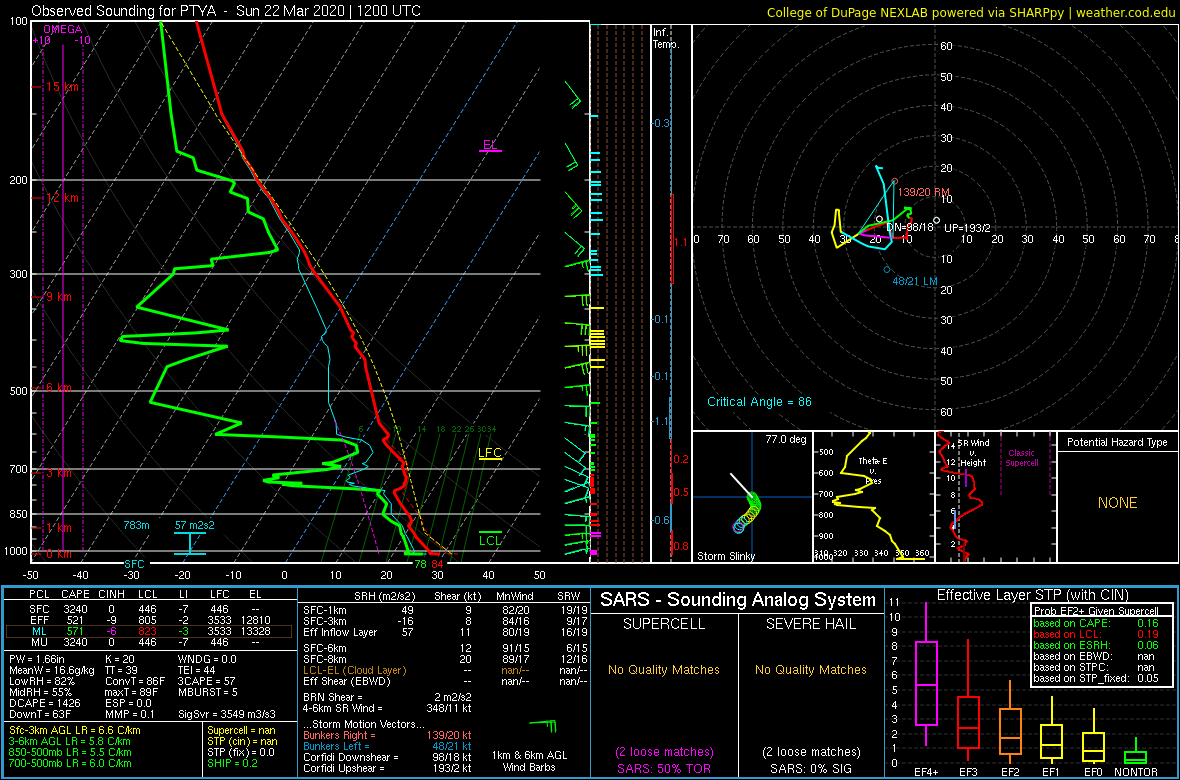The width and height of the screenshot is (1180, 780).
Task: Click the 'Supercell = nan' index
Action: pyautogui.click(x=243, y=730)
